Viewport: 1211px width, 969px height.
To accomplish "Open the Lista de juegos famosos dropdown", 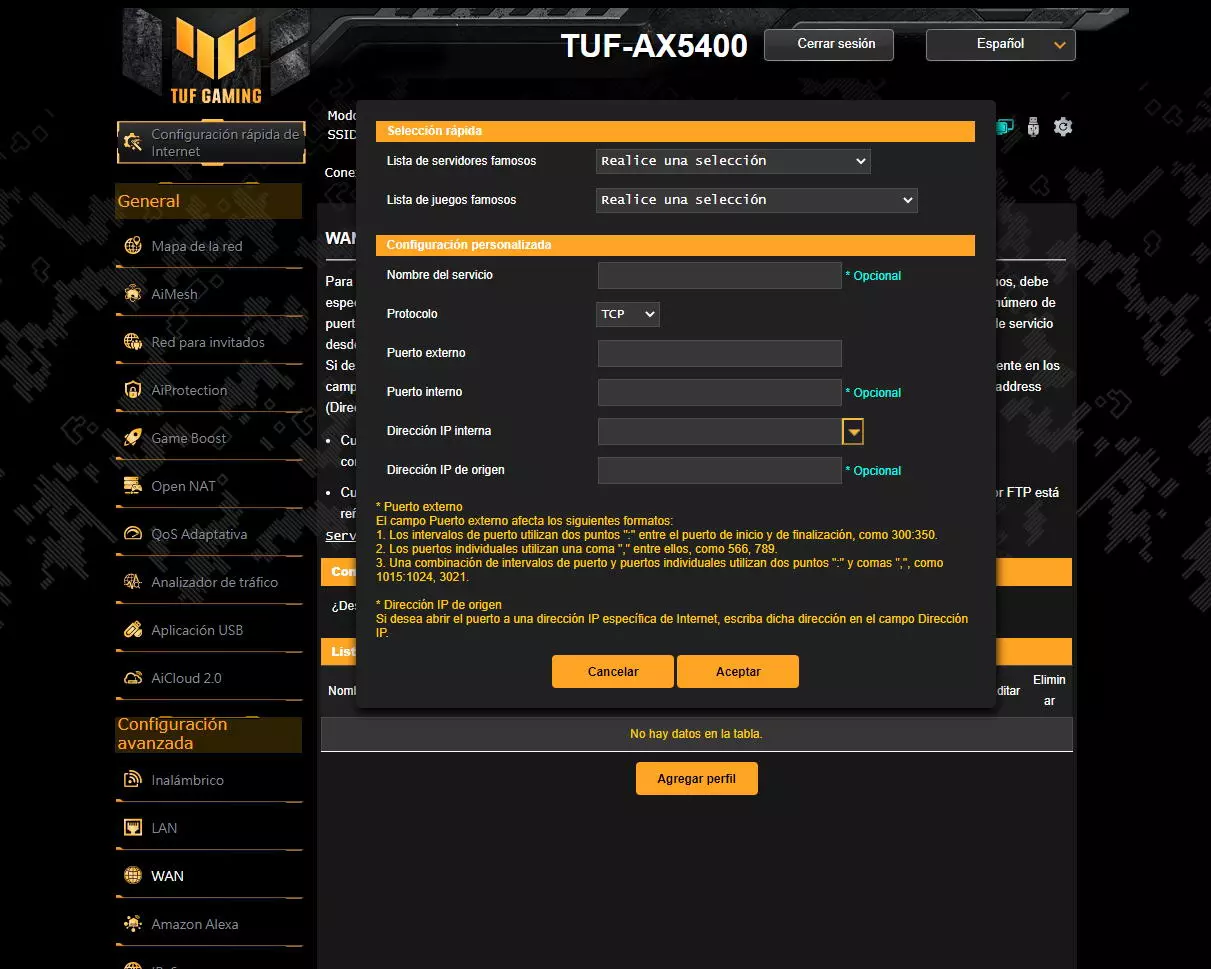I will pyautogui.click(x=756, y=200).
